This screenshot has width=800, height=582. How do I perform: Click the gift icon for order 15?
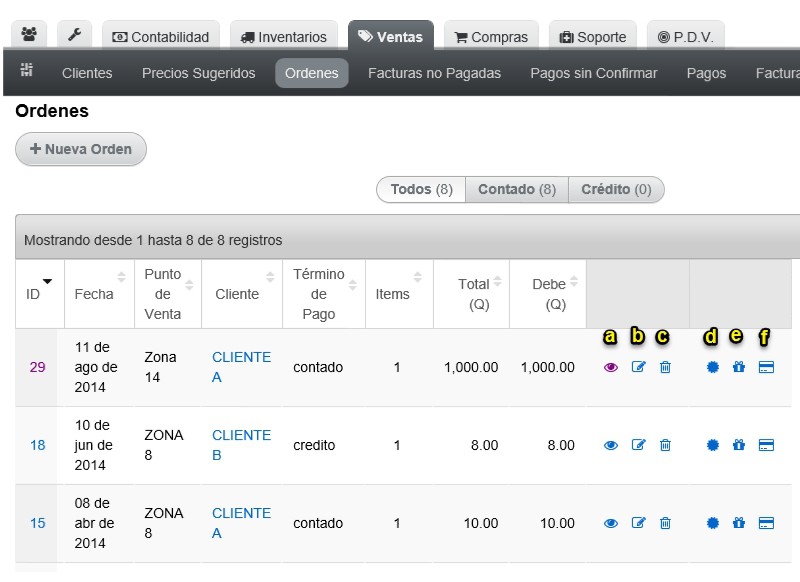739,523
